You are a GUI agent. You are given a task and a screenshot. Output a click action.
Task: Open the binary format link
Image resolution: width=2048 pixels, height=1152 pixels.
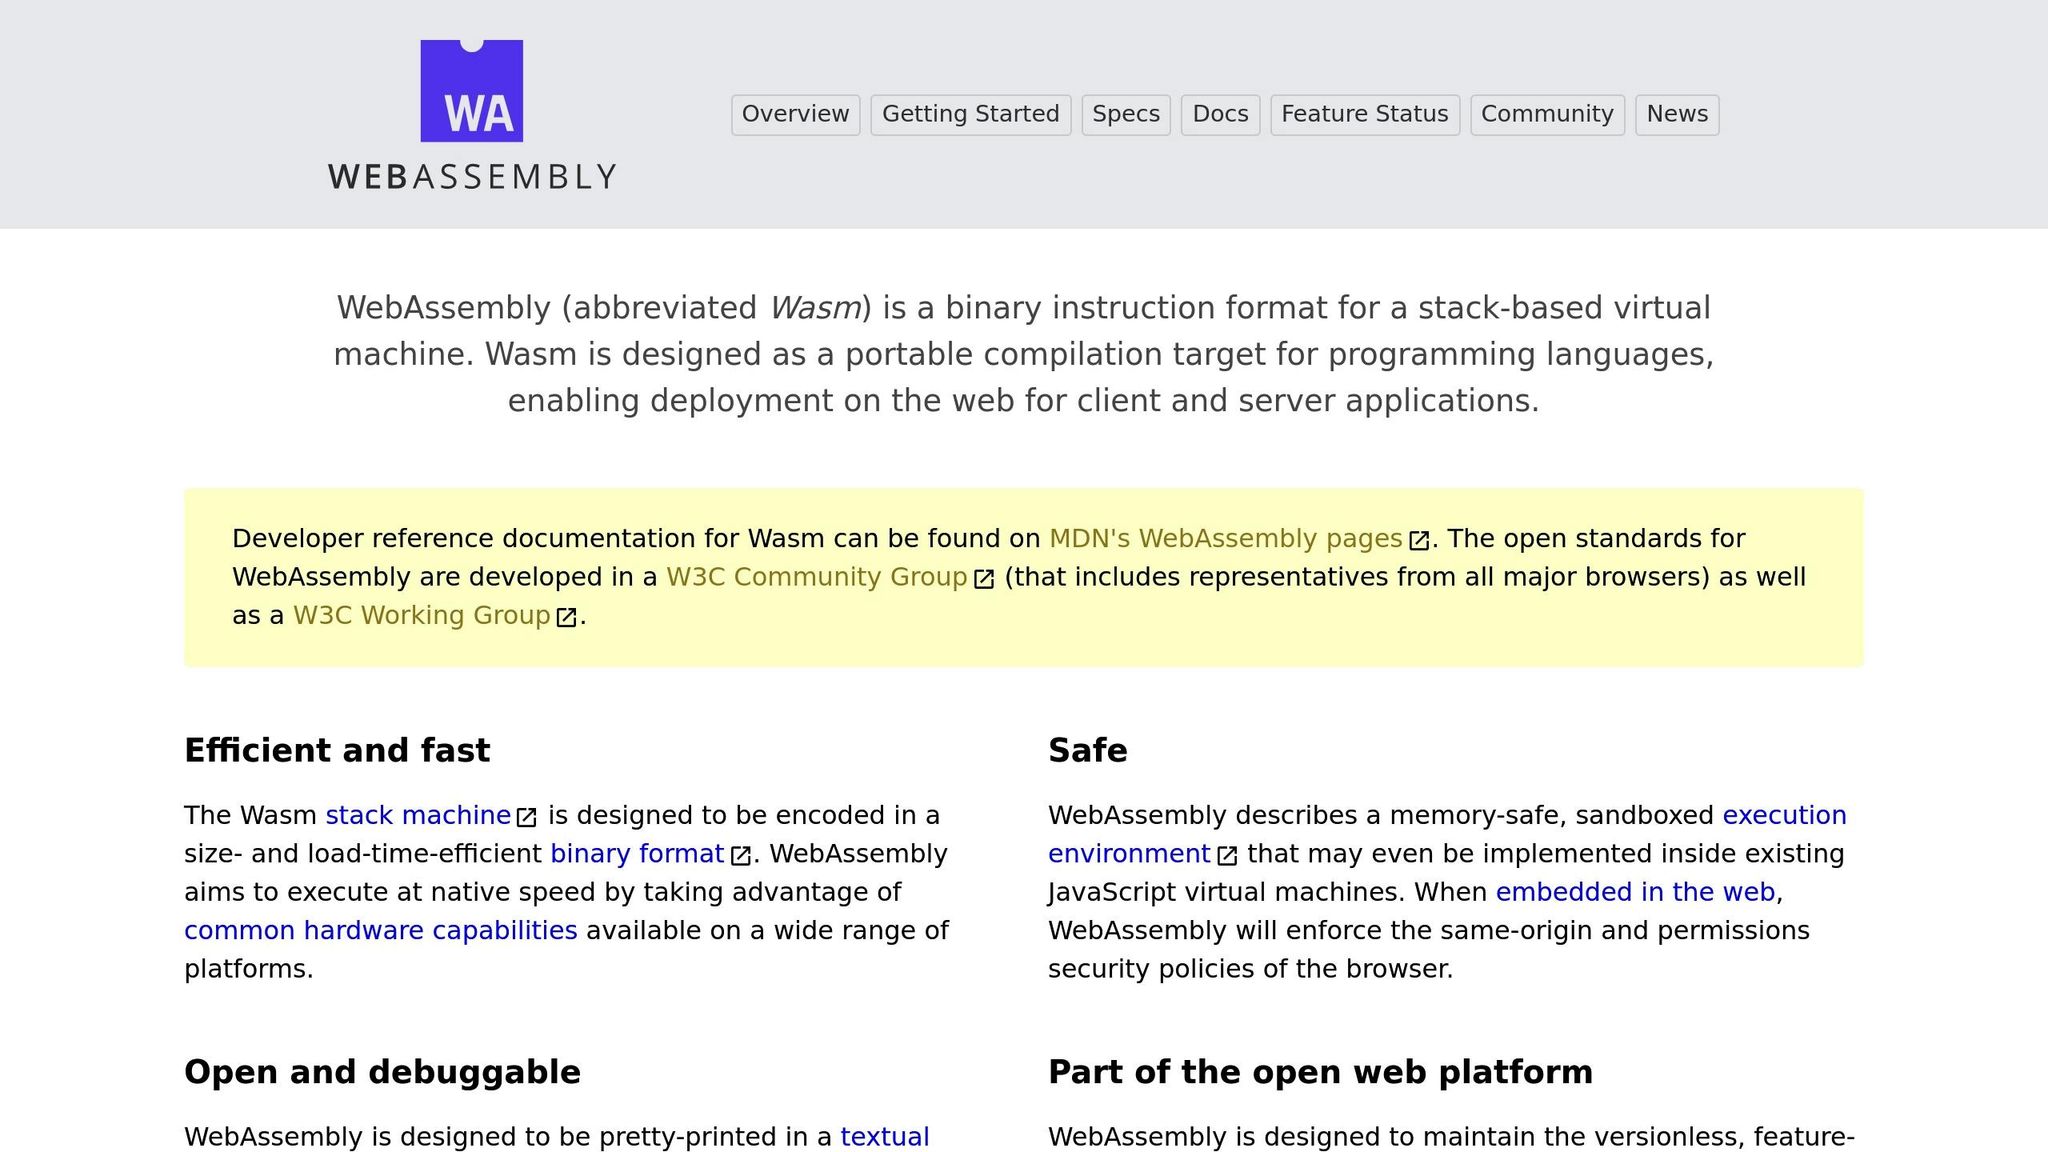point(637,854)
